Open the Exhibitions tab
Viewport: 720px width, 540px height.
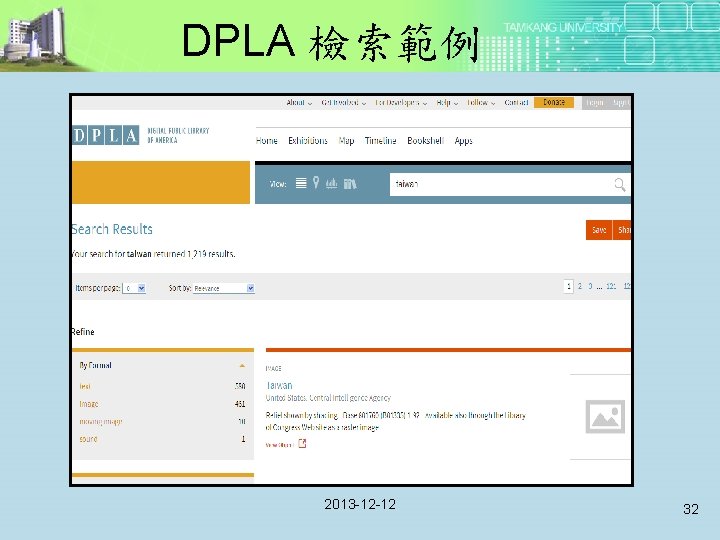[308, 141]
